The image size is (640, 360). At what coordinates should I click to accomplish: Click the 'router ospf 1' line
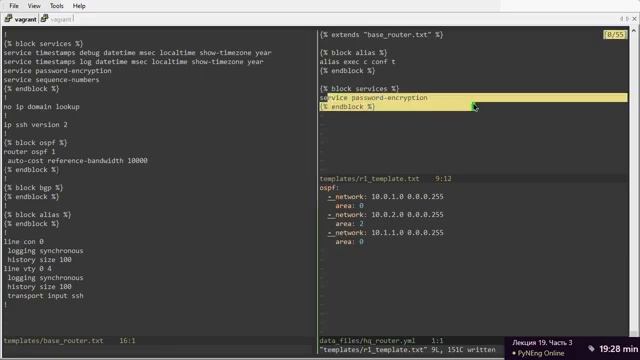pos(29,151)
